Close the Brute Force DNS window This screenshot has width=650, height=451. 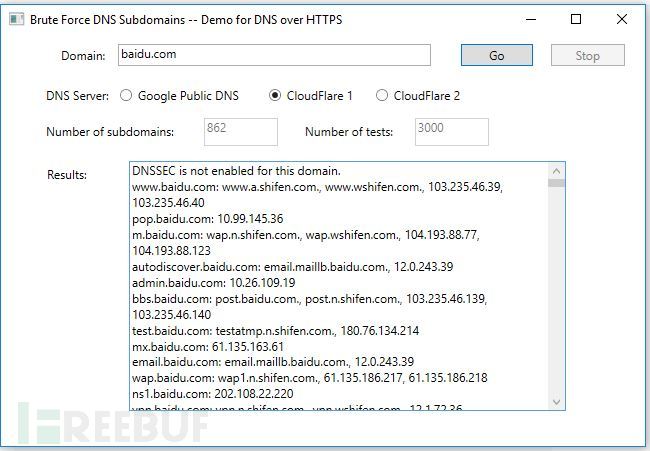[x=622, y=19]
